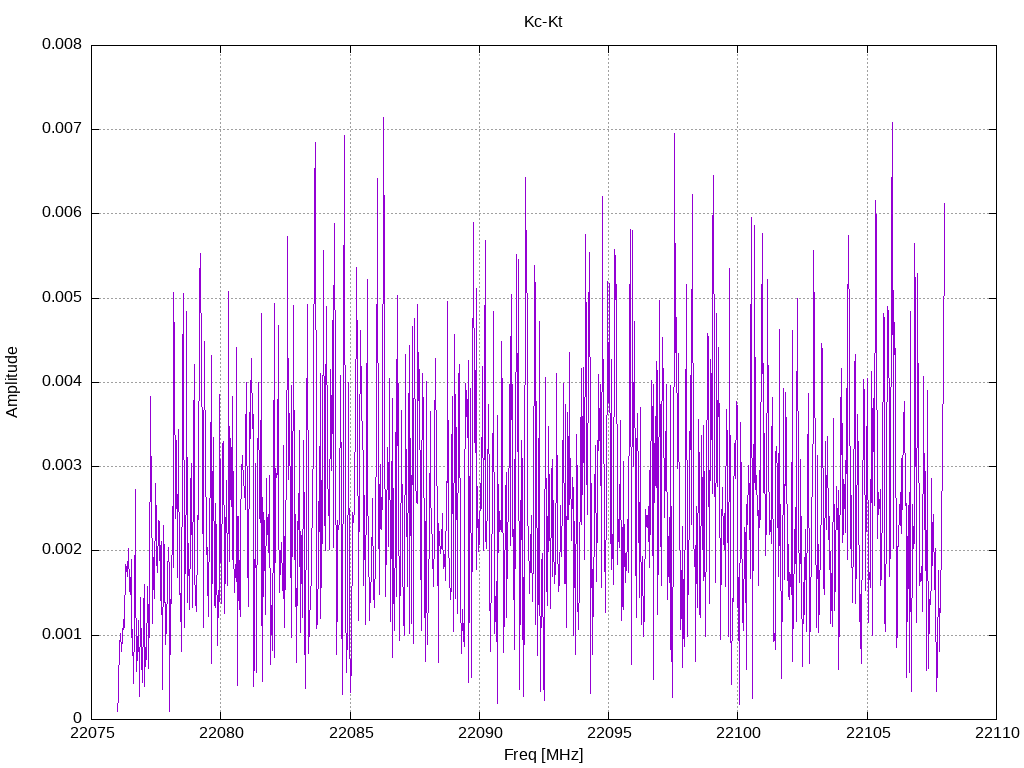This screenshot has width=1024, height=768.
Task: Click the 0.003 y-axis tick label
Action: pyautogui.click(x=62, y=466)
